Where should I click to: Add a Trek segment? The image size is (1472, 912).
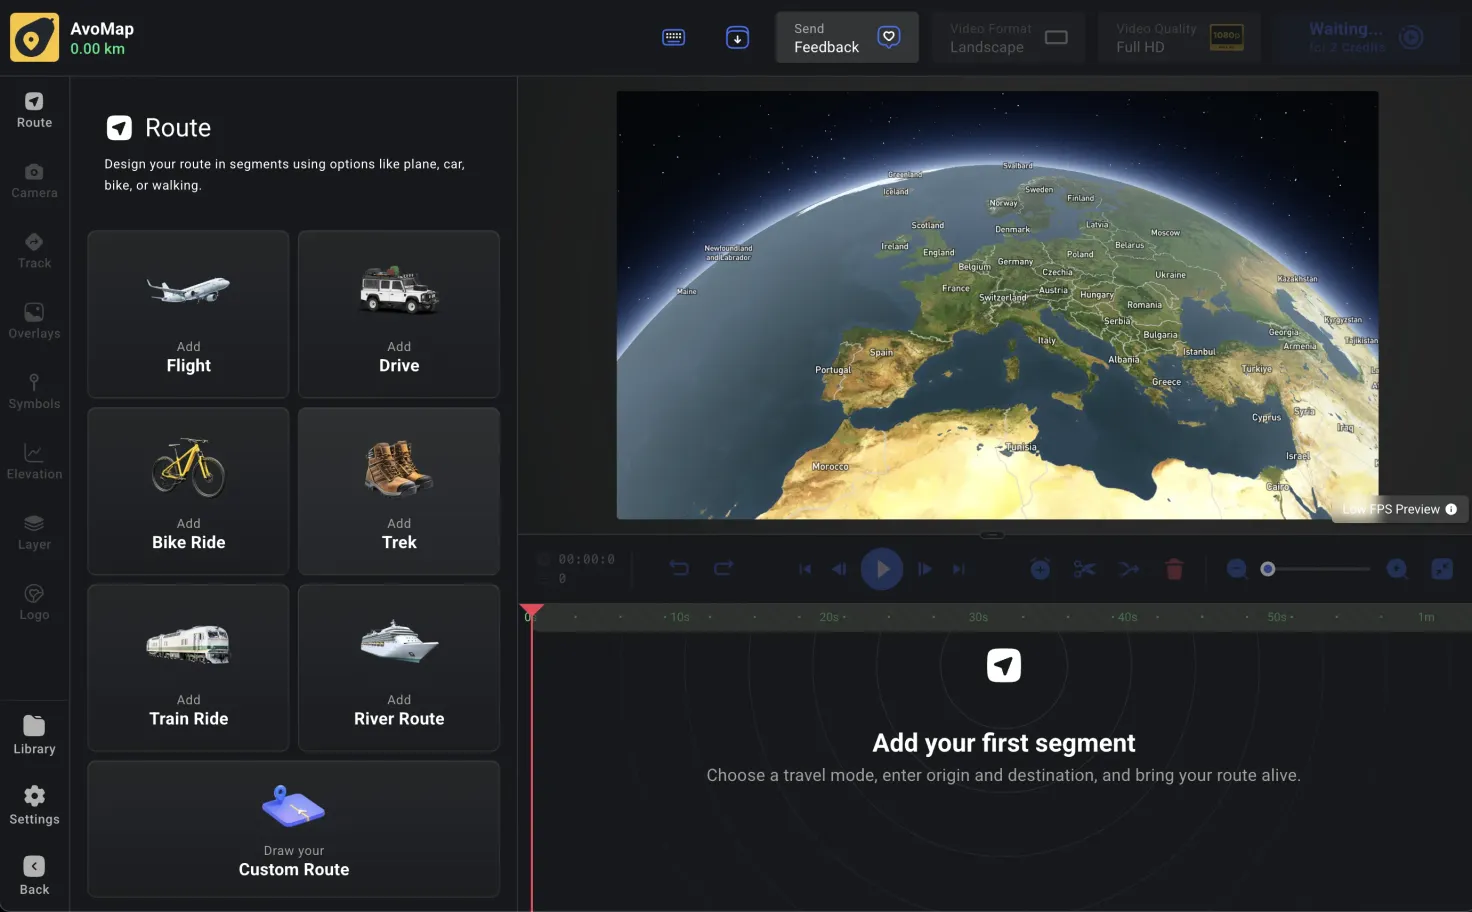pyautogui.click(x=399, y=491)
